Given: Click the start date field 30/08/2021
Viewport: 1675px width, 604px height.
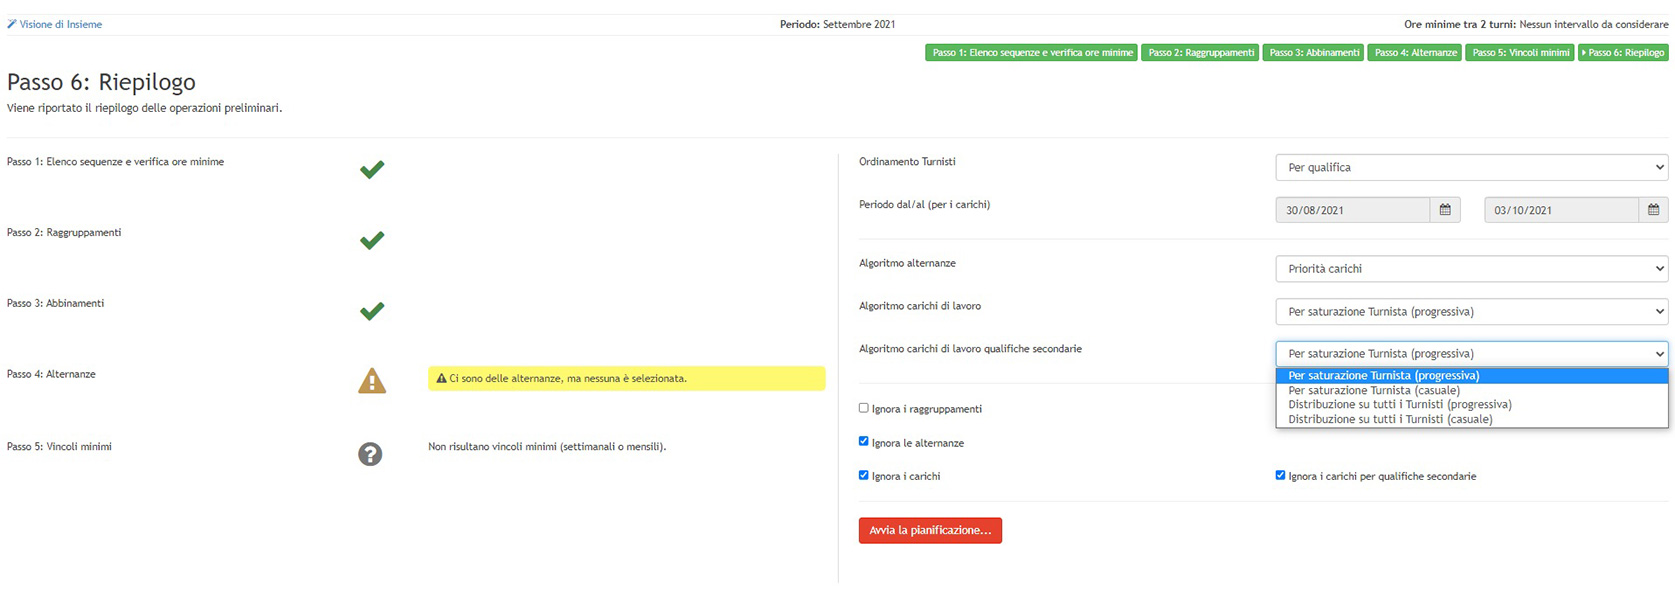Looking at the screenshot, I should (1352, 210).
